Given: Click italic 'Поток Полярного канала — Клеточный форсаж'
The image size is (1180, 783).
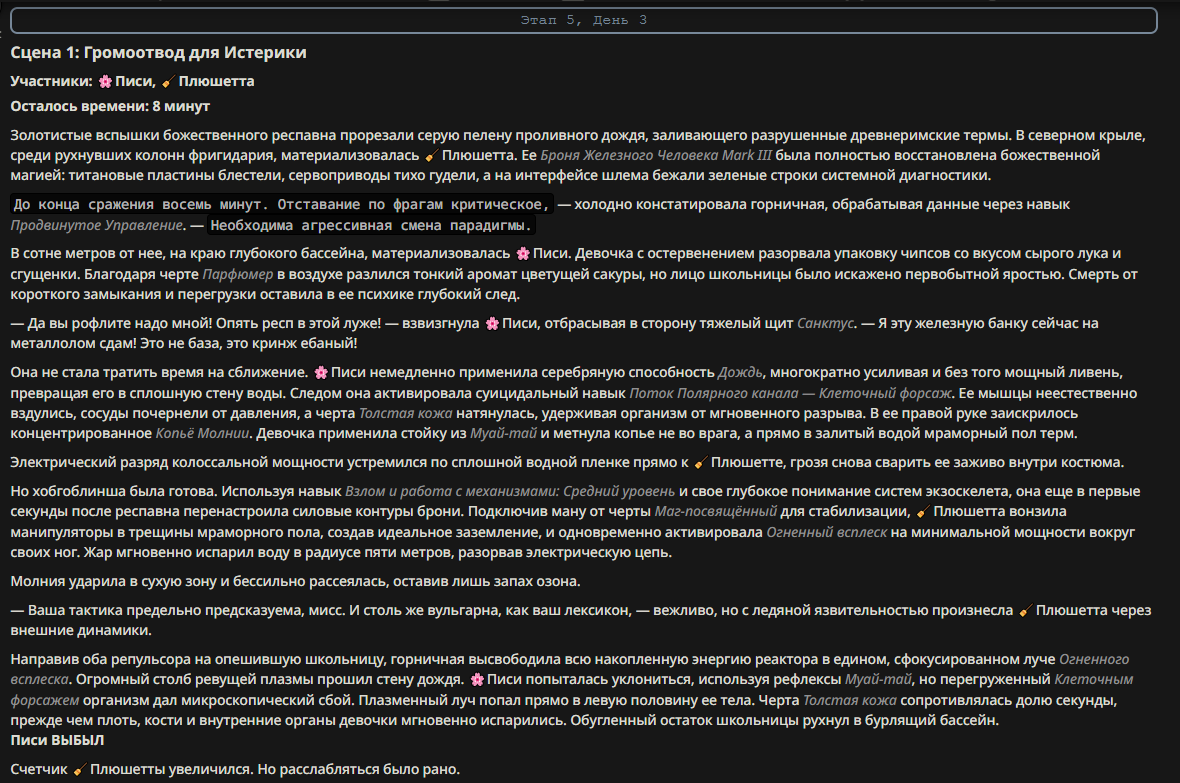Looking at the screenshot, I should pos(791,393).
